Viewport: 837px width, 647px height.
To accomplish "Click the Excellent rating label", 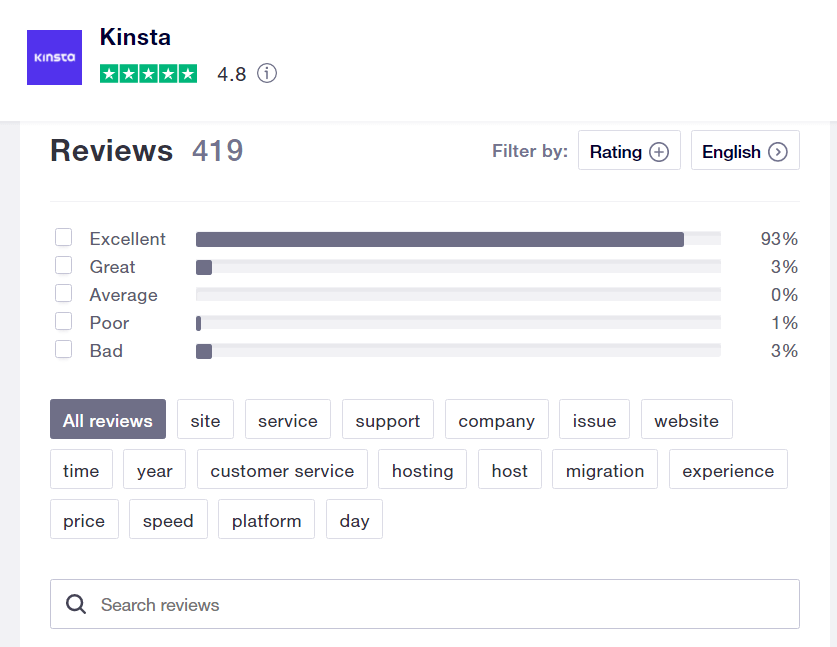I will [128, 239].
